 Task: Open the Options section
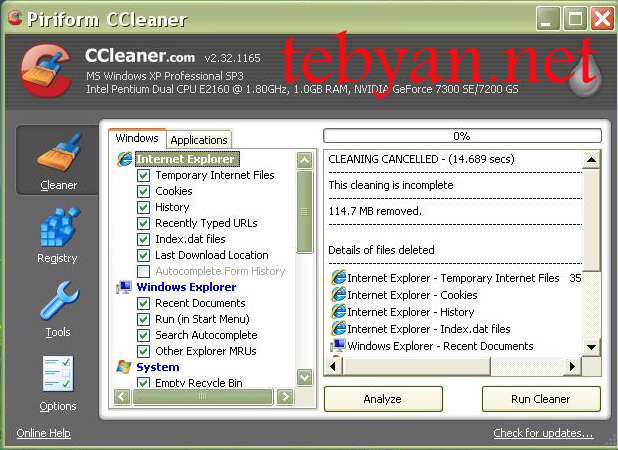point(58,383)
